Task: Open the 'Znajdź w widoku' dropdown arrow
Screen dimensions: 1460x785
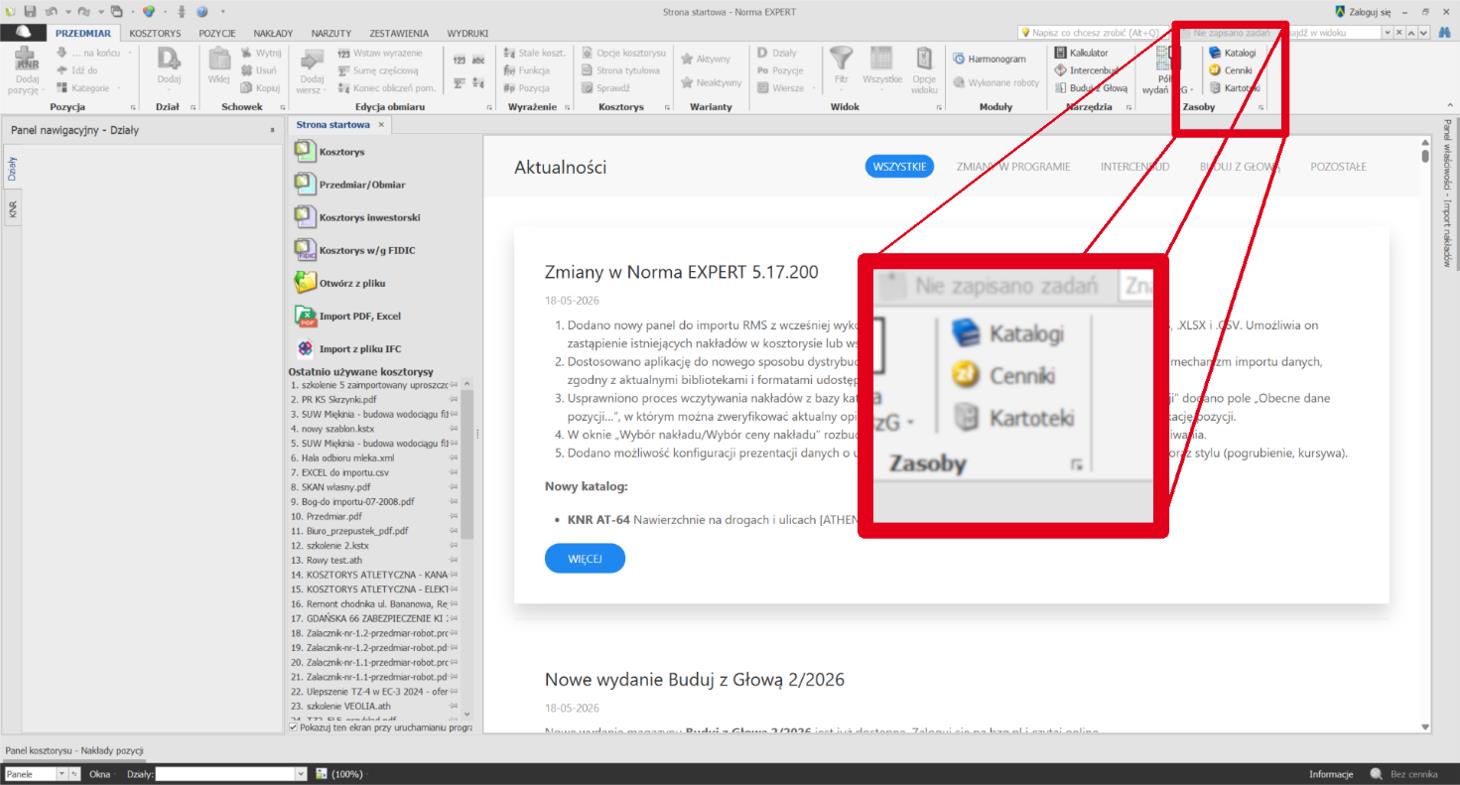Action: click(x=1386, y=33)
